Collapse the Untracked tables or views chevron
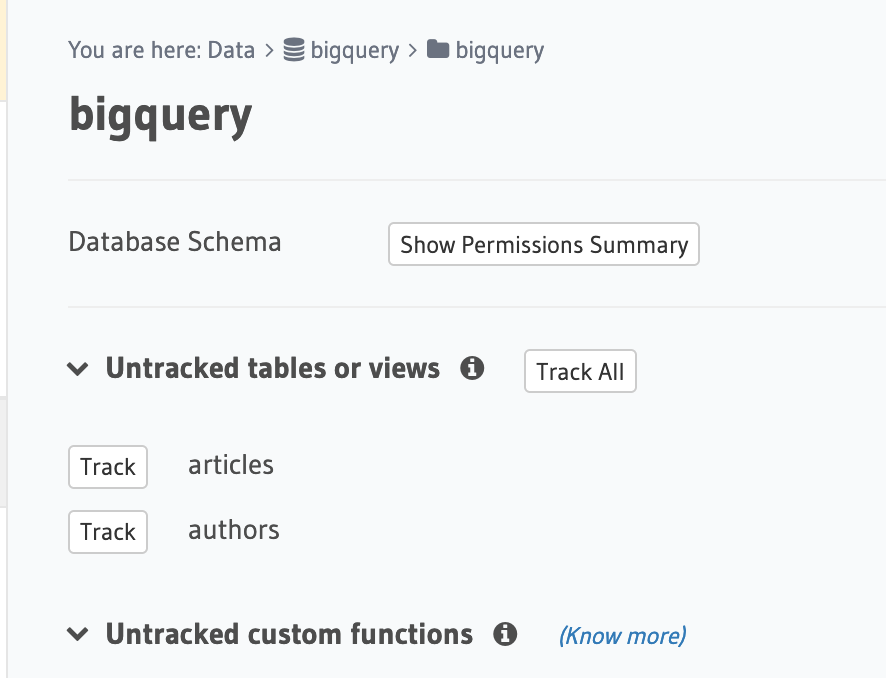 [x=78, y=369]
